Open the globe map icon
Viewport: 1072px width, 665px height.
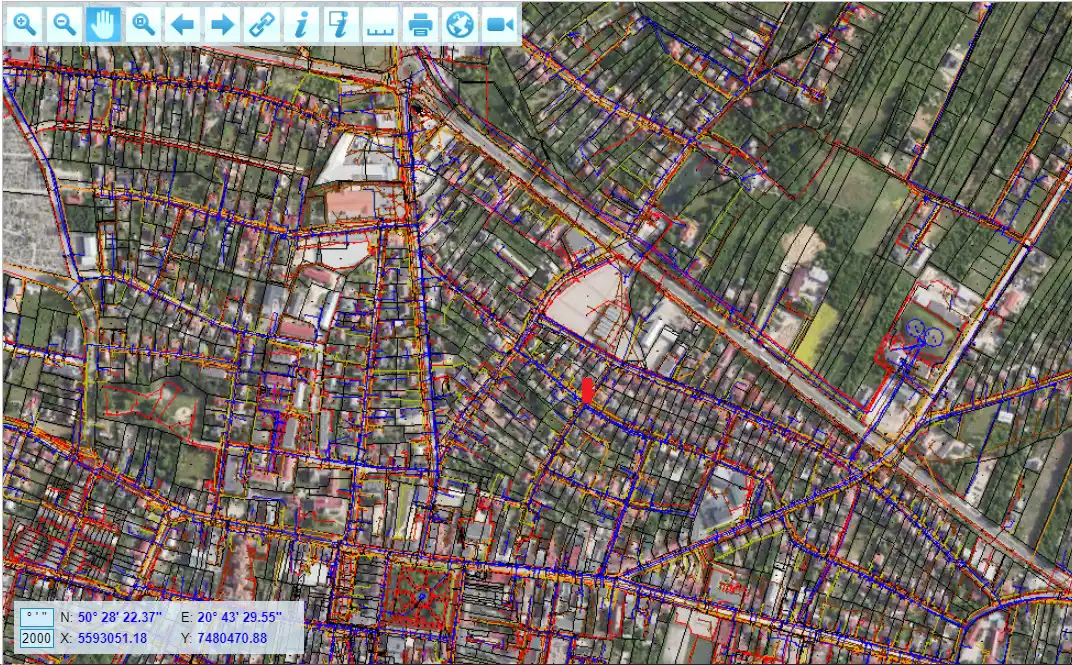pyautogui.click(x=460, y=25)
